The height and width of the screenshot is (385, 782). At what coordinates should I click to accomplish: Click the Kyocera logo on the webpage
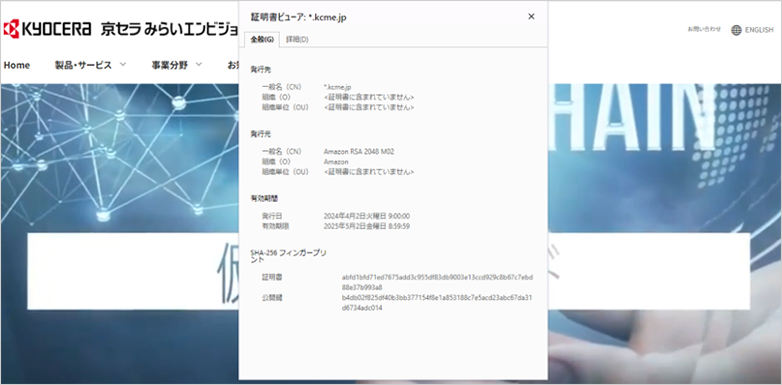(47, 29)
